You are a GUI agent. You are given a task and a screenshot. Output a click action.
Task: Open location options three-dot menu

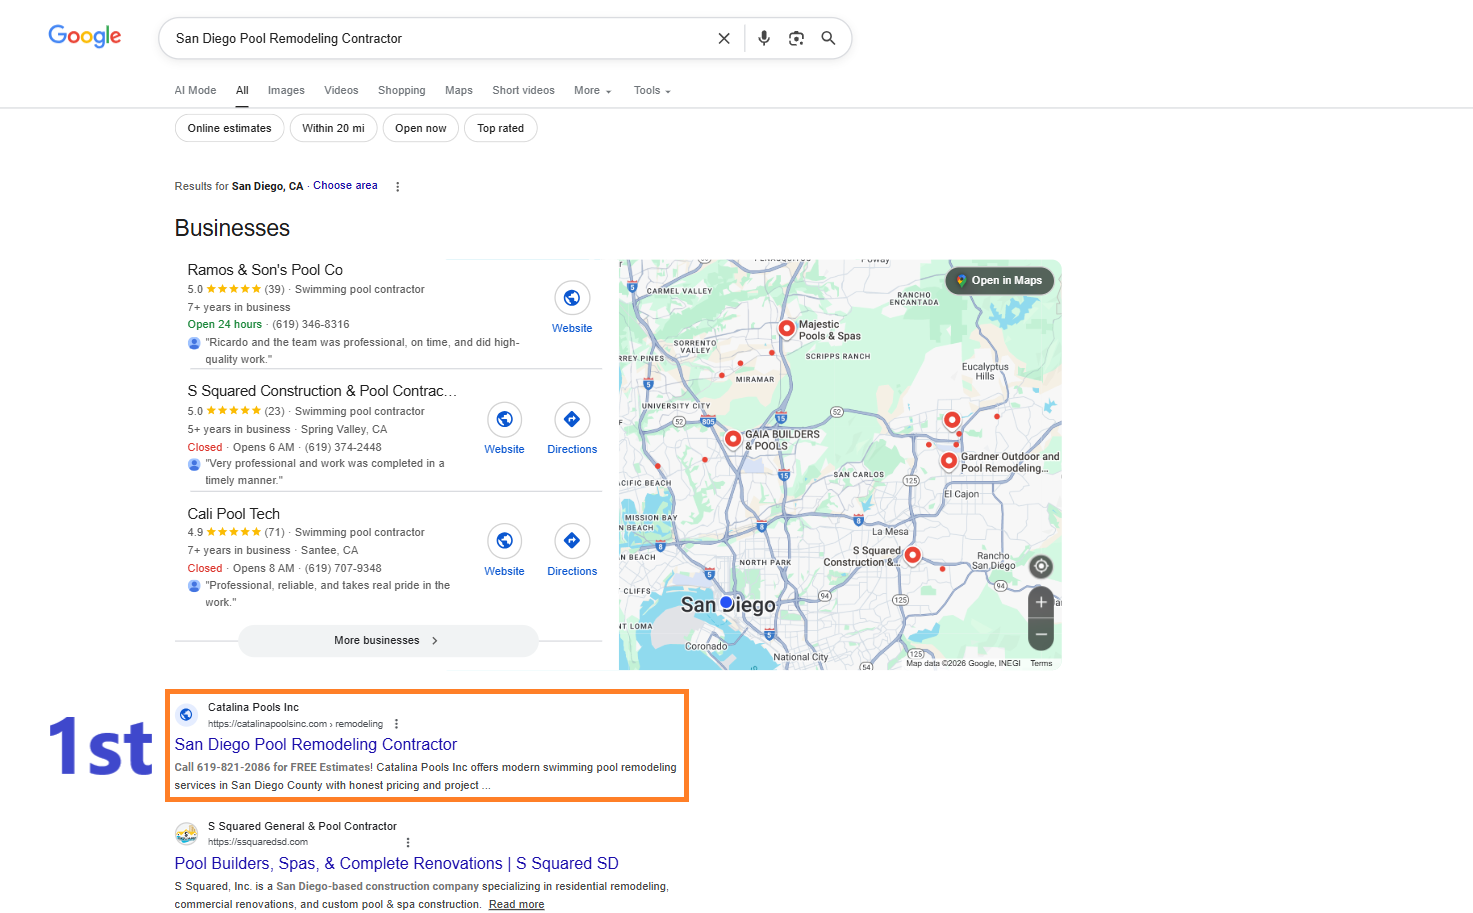pos(398,187)
